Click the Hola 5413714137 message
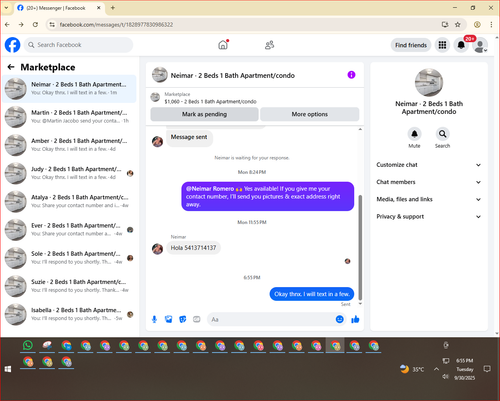This screenshot has height=401, width=500. click(193, 248)
